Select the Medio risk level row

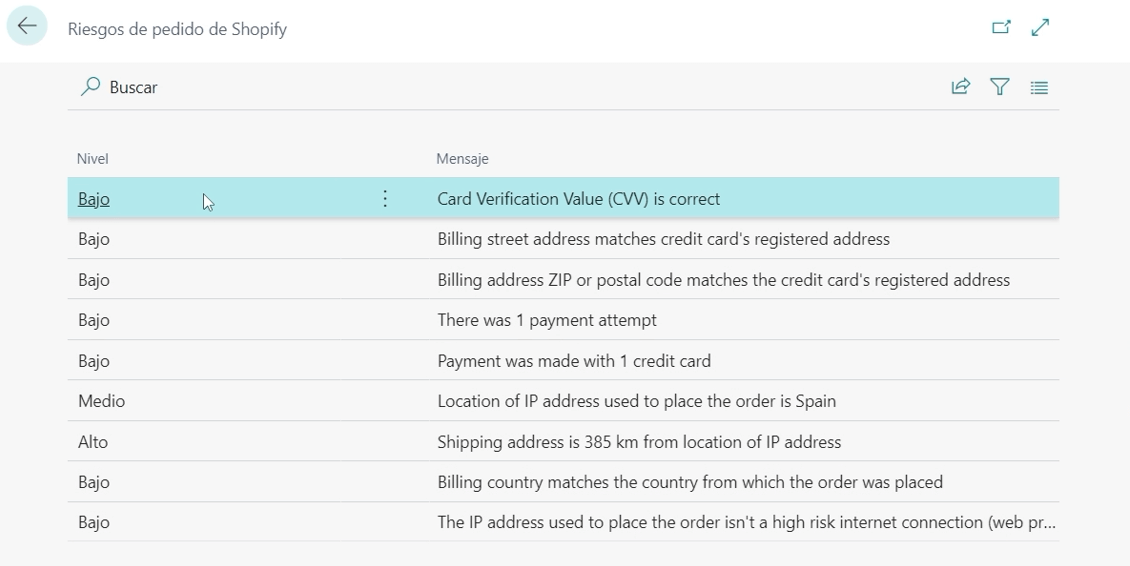point(101,401)
